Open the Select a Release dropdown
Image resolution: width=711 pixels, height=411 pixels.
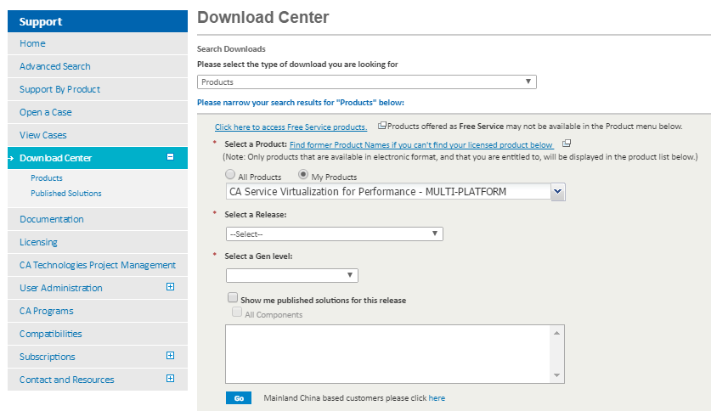[x=334, y=234]
